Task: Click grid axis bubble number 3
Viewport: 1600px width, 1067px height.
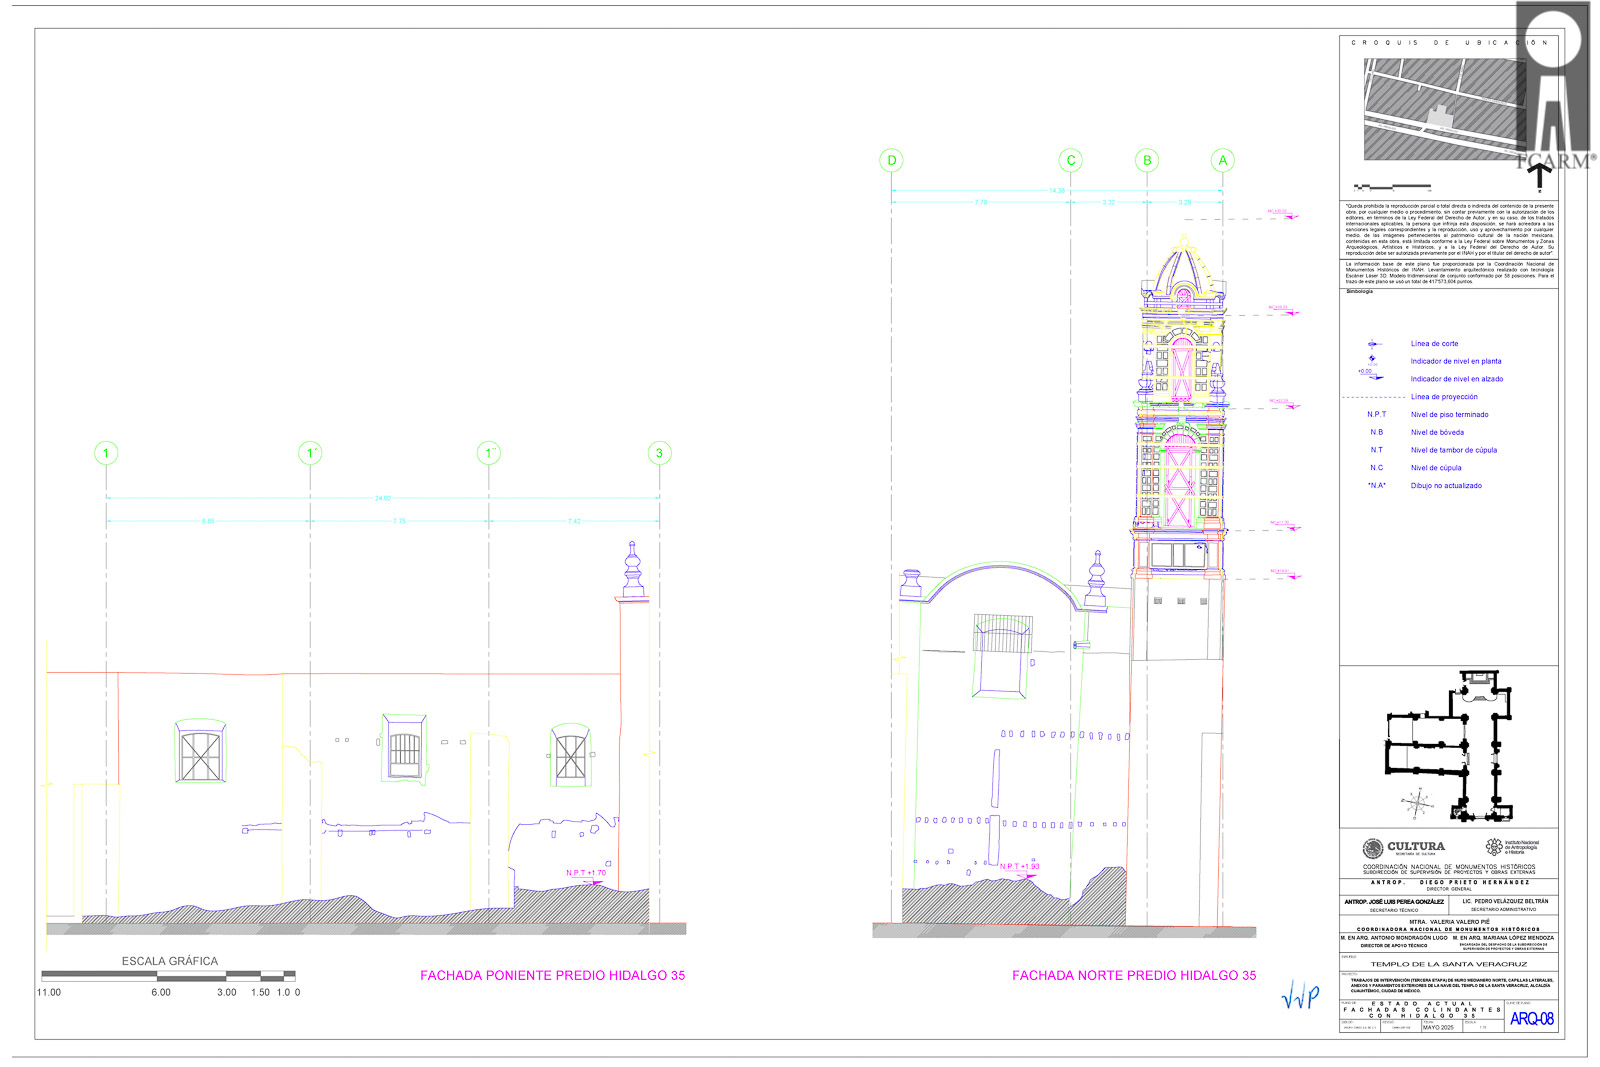Action: click(659, 453)
